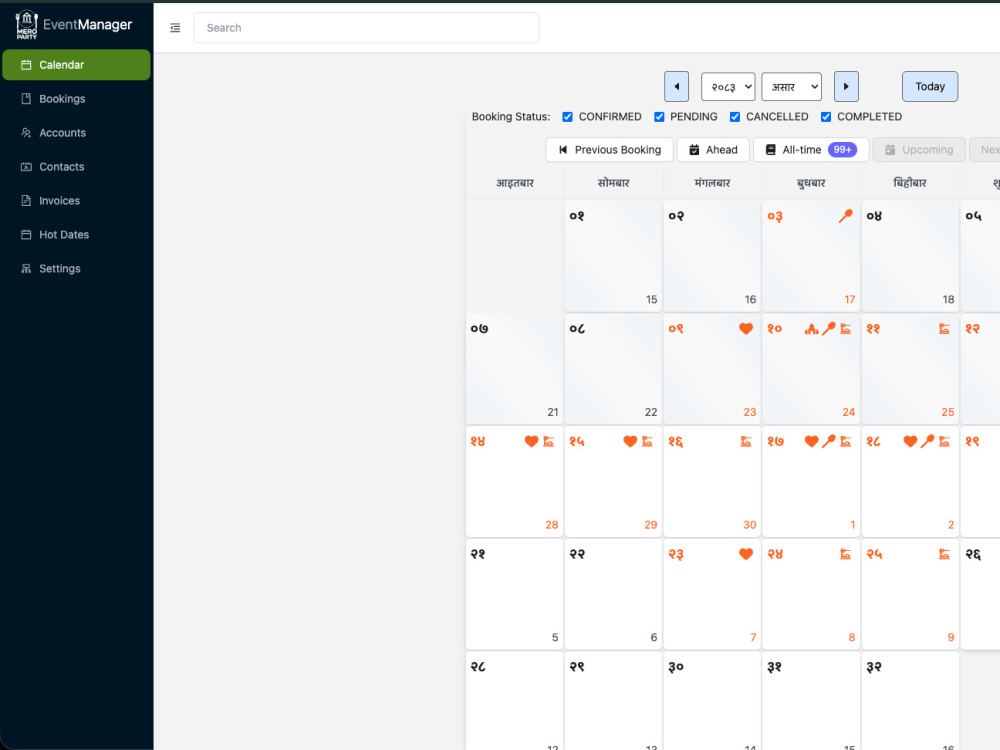Open Contacts in the sidebar
The width and height of the screenshot is (1000, 750).
point(77,166)
